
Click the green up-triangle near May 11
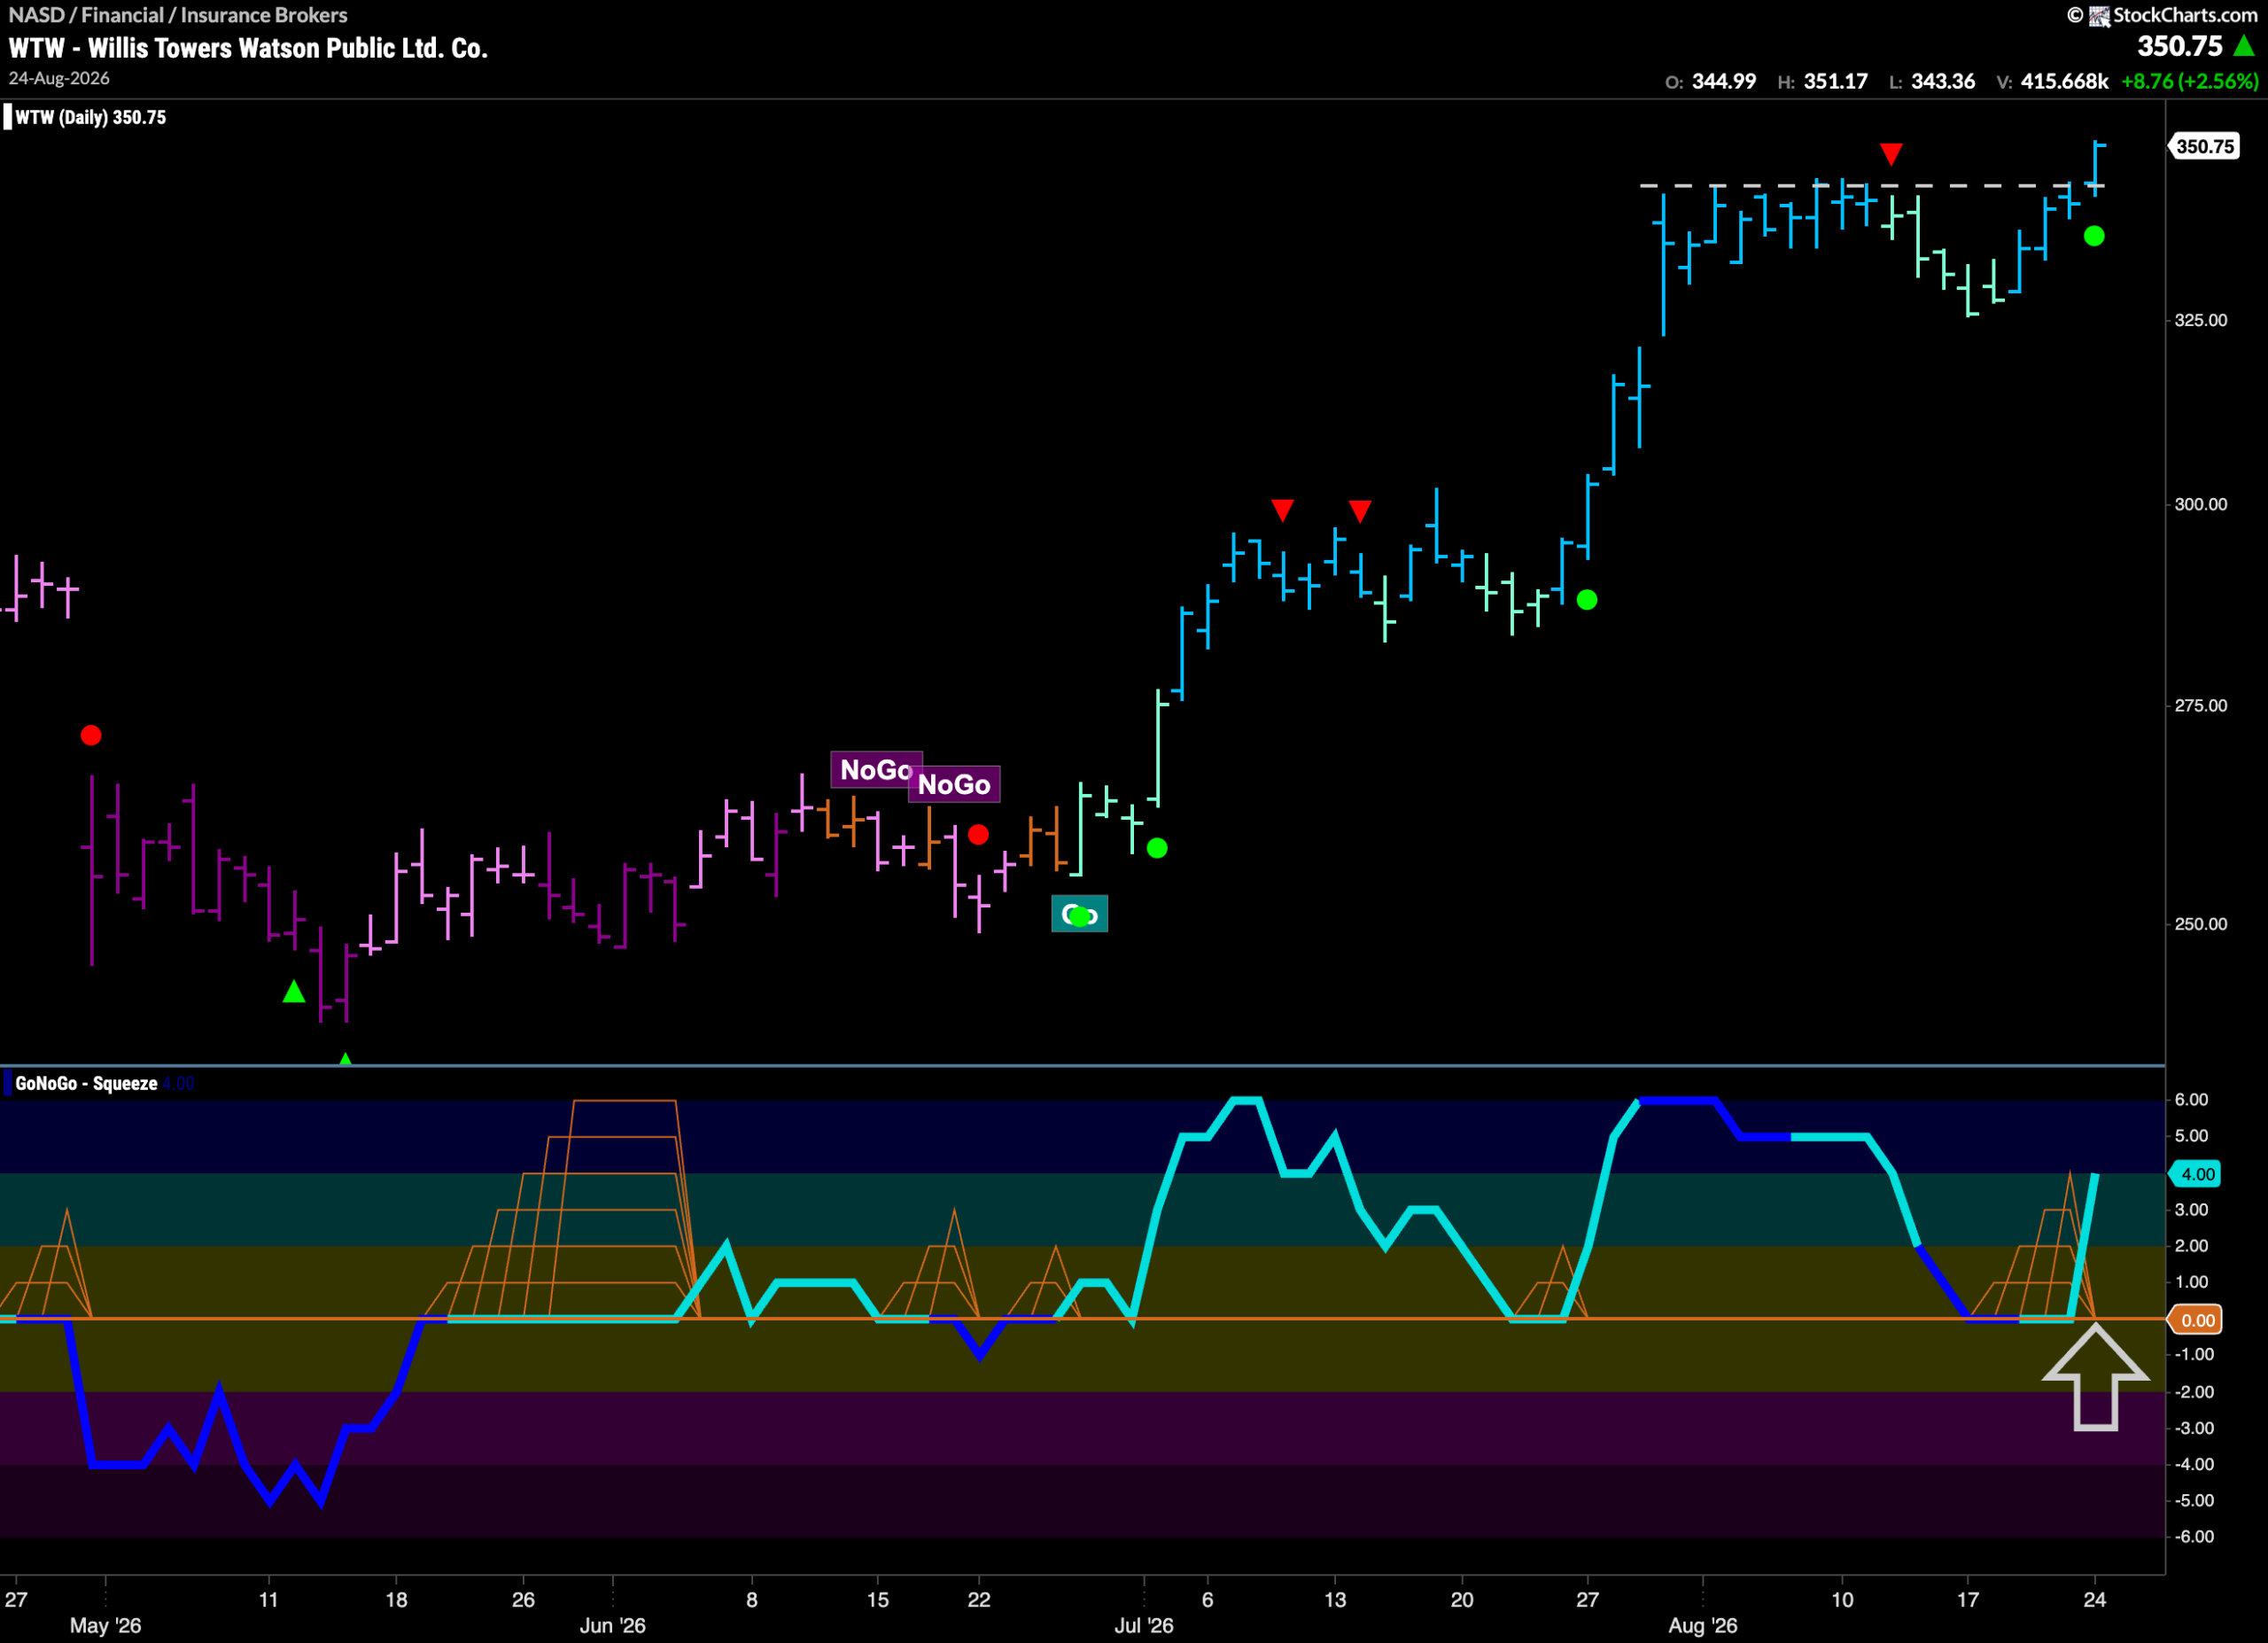point(293,992)
